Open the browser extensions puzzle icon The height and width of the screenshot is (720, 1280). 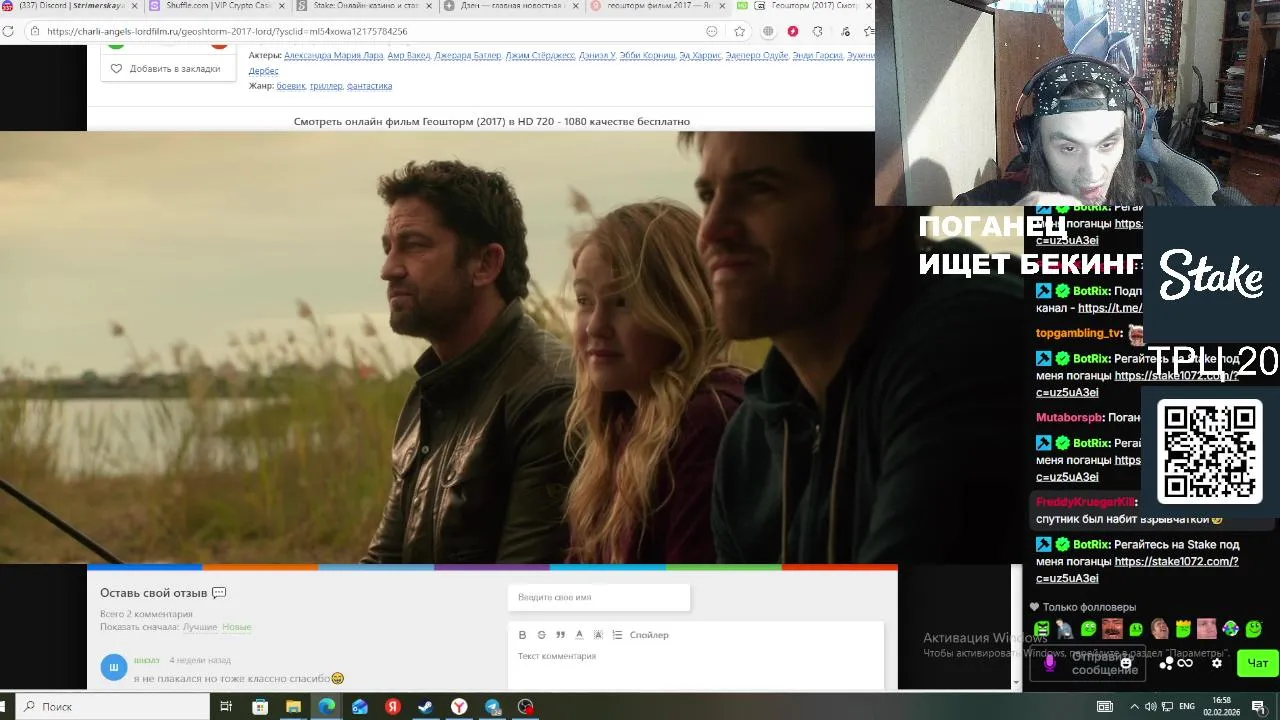[x=818, y=31]
